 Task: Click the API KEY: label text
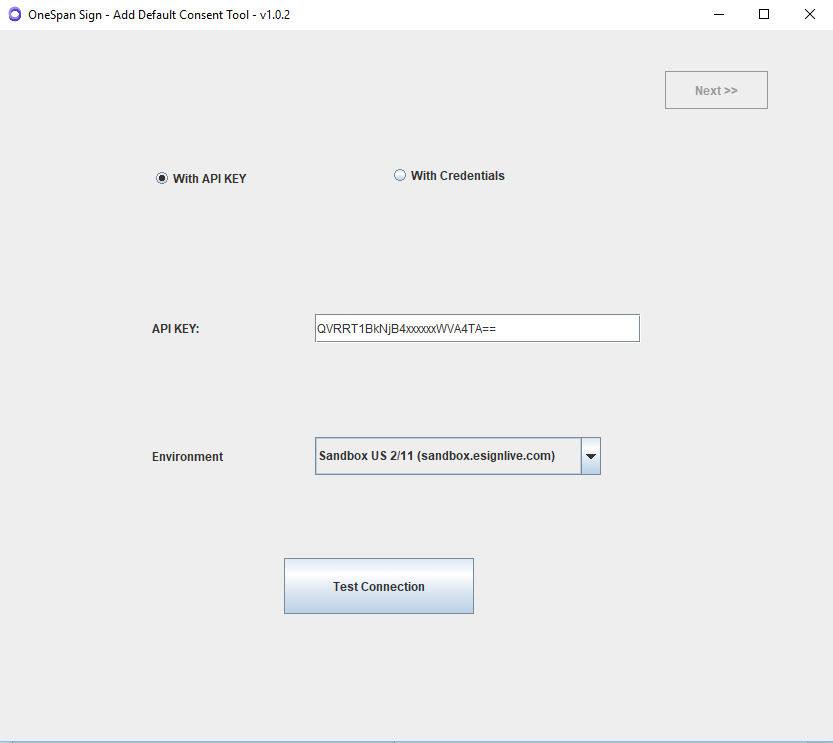[x=175, y=329]
